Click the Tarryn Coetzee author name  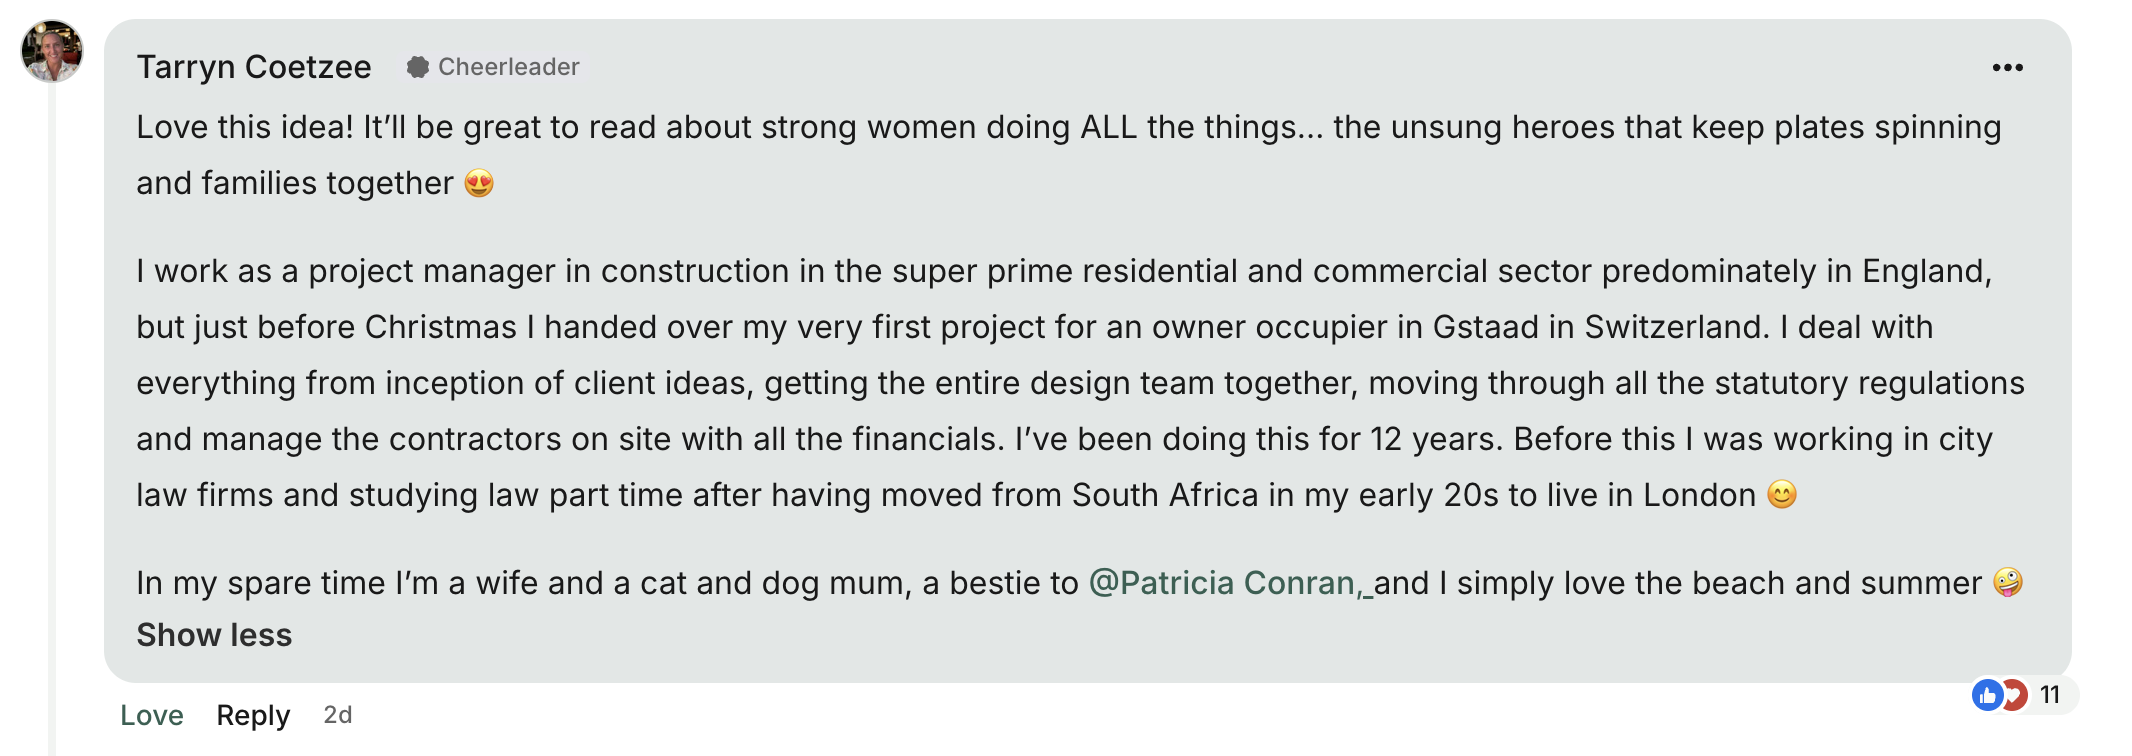254,67
